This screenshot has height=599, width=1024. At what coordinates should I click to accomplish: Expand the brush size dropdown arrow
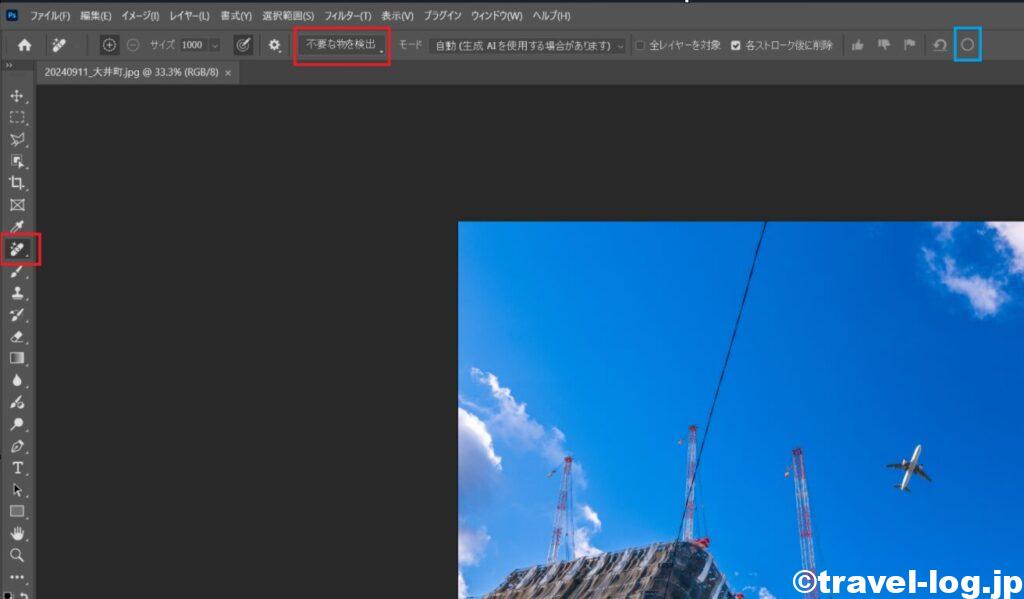point(214,45)
